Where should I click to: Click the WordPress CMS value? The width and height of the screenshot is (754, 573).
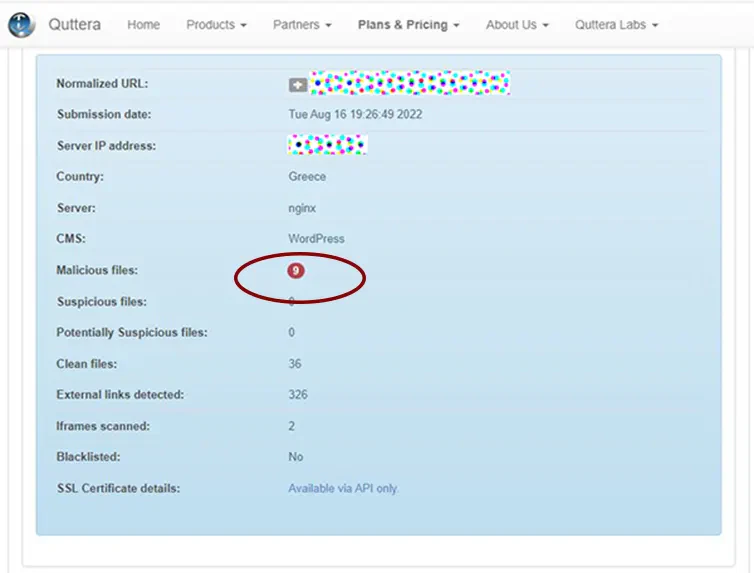[316, 239]
